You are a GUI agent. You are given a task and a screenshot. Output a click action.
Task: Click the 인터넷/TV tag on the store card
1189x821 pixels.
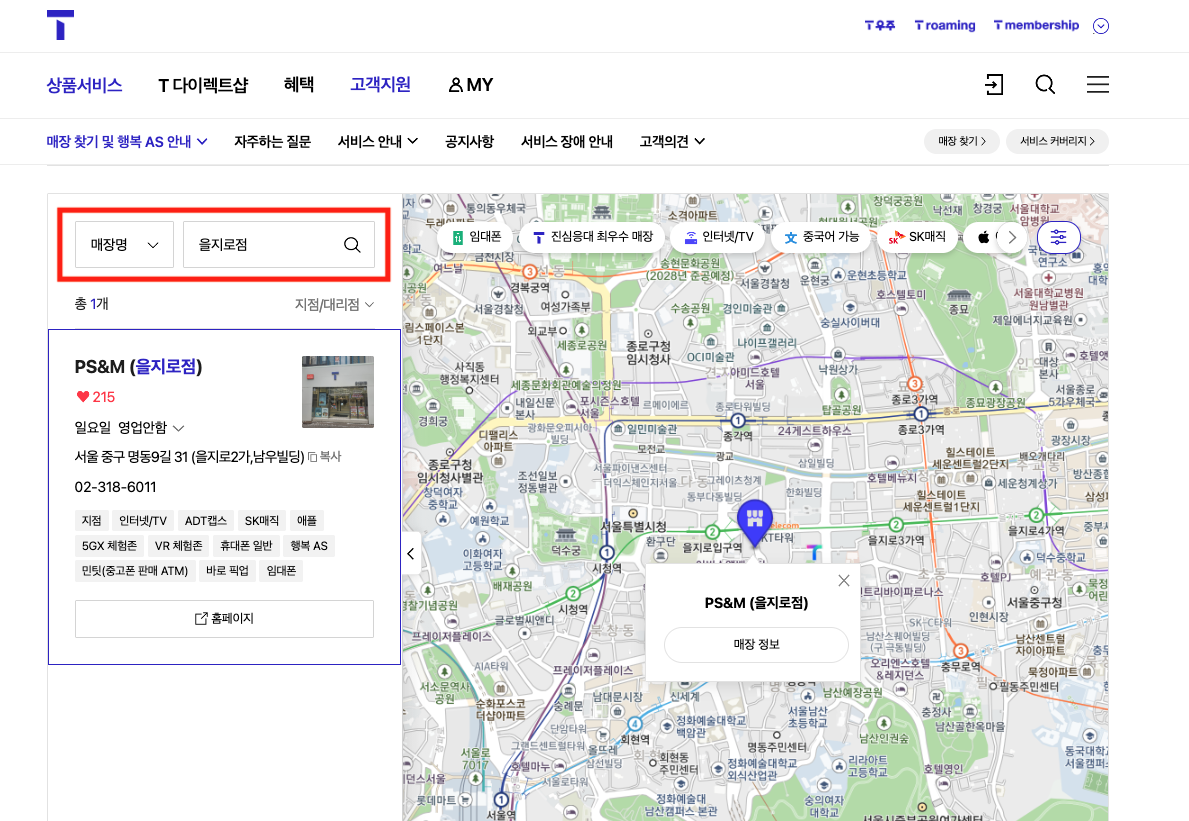point(143,521)
